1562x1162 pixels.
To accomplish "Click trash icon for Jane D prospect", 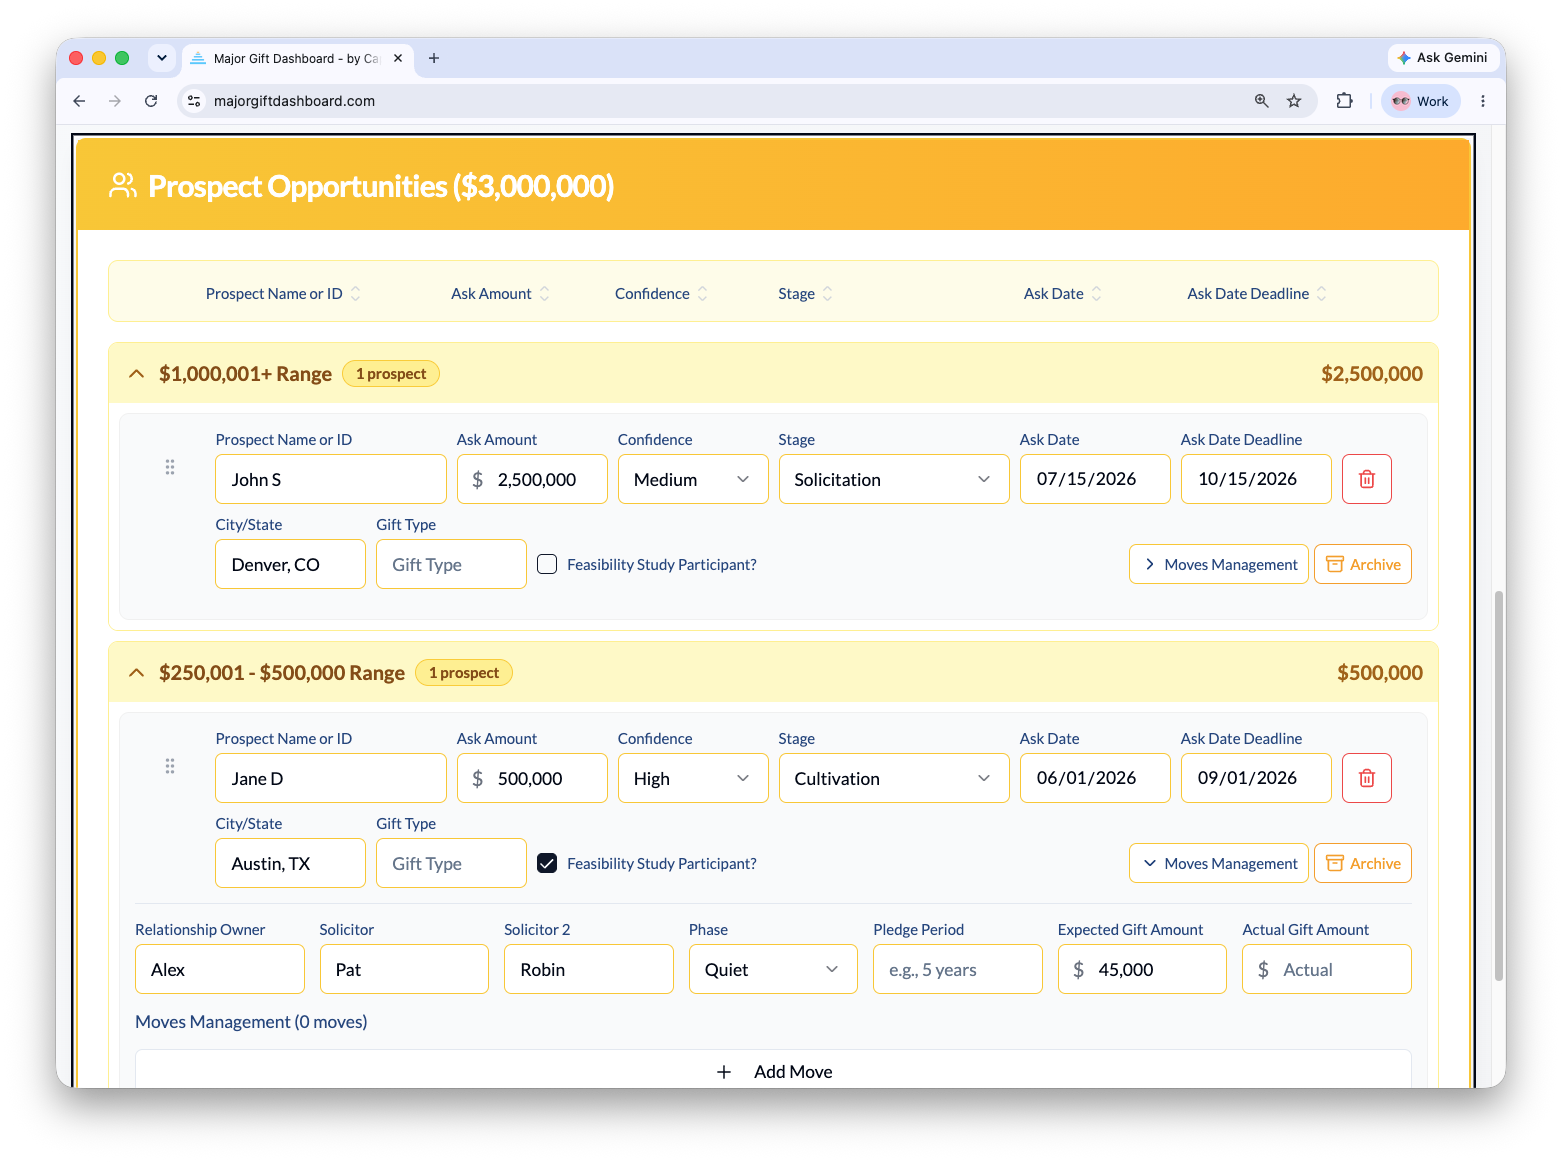I will 1366,778.
